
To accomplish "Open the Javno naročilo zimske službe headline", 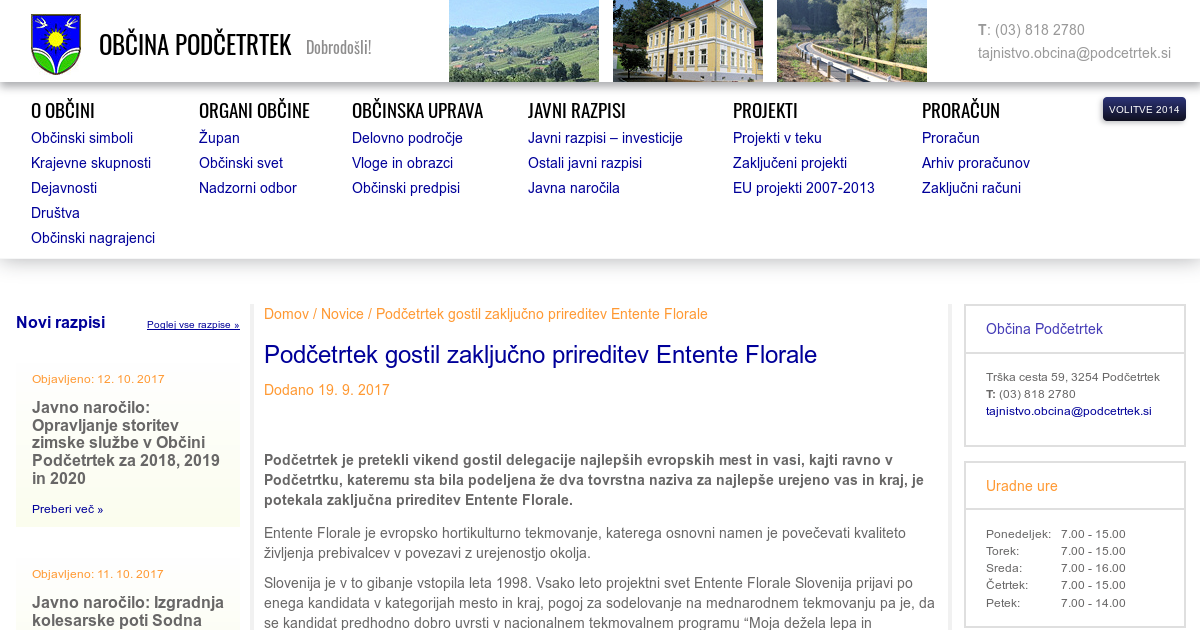I will [125, 443].
